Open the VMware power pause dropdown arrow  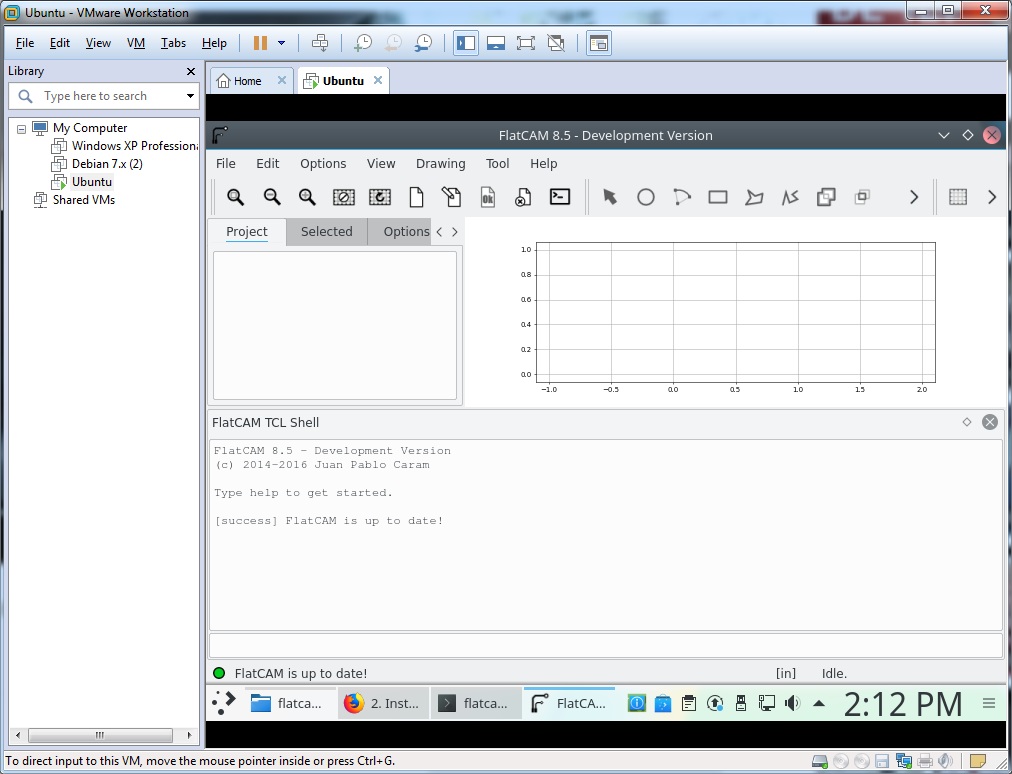pos(281,43)
